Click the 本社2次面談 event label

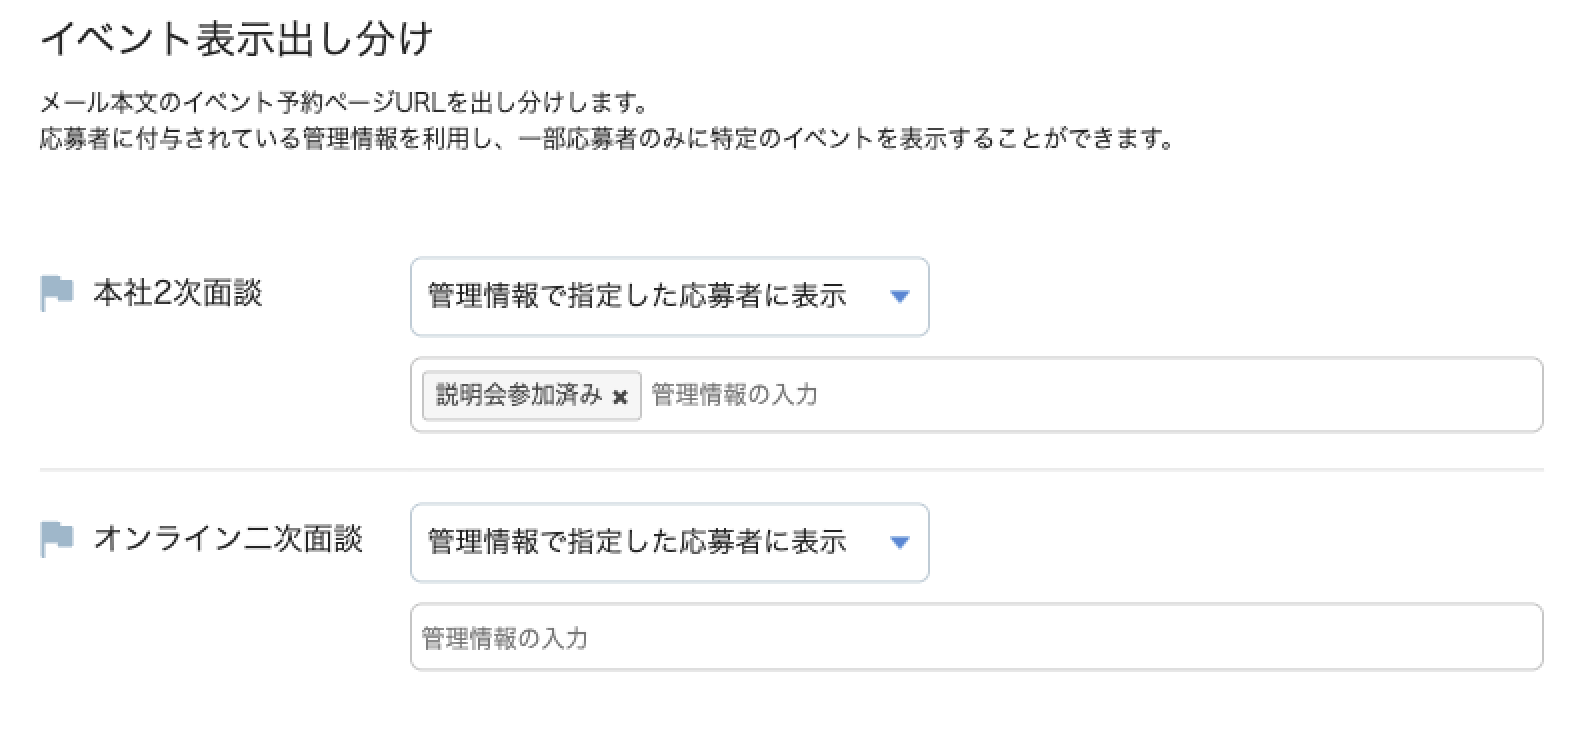(x=177, y=294)
